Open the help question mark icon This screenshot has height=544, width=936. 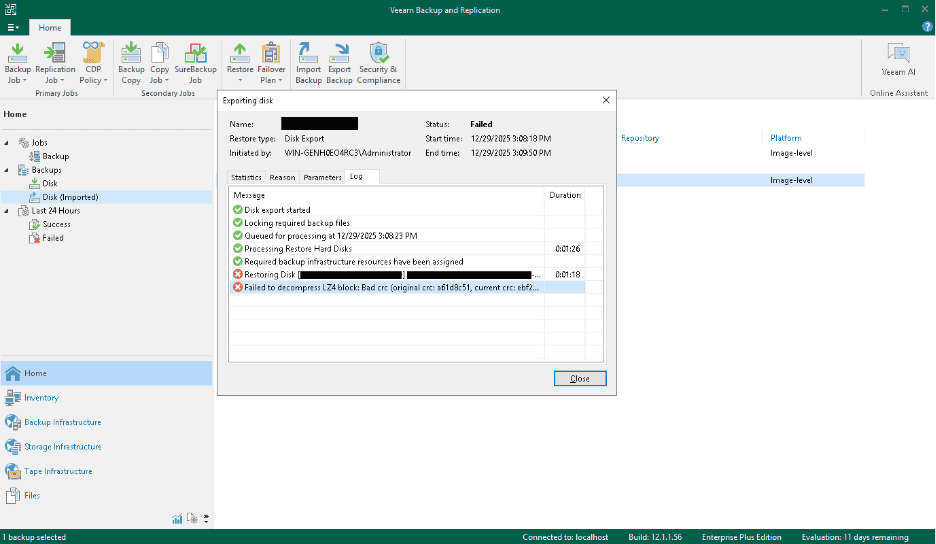926,27
